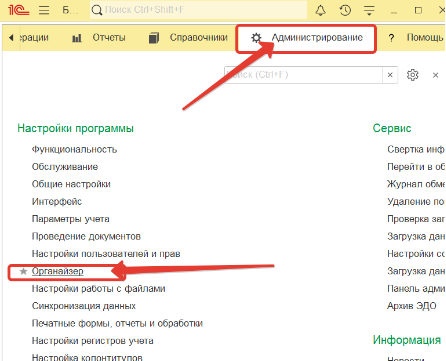Open Интерфейс settings
This screenshot has height=361, width=446.
click(57, 201)
